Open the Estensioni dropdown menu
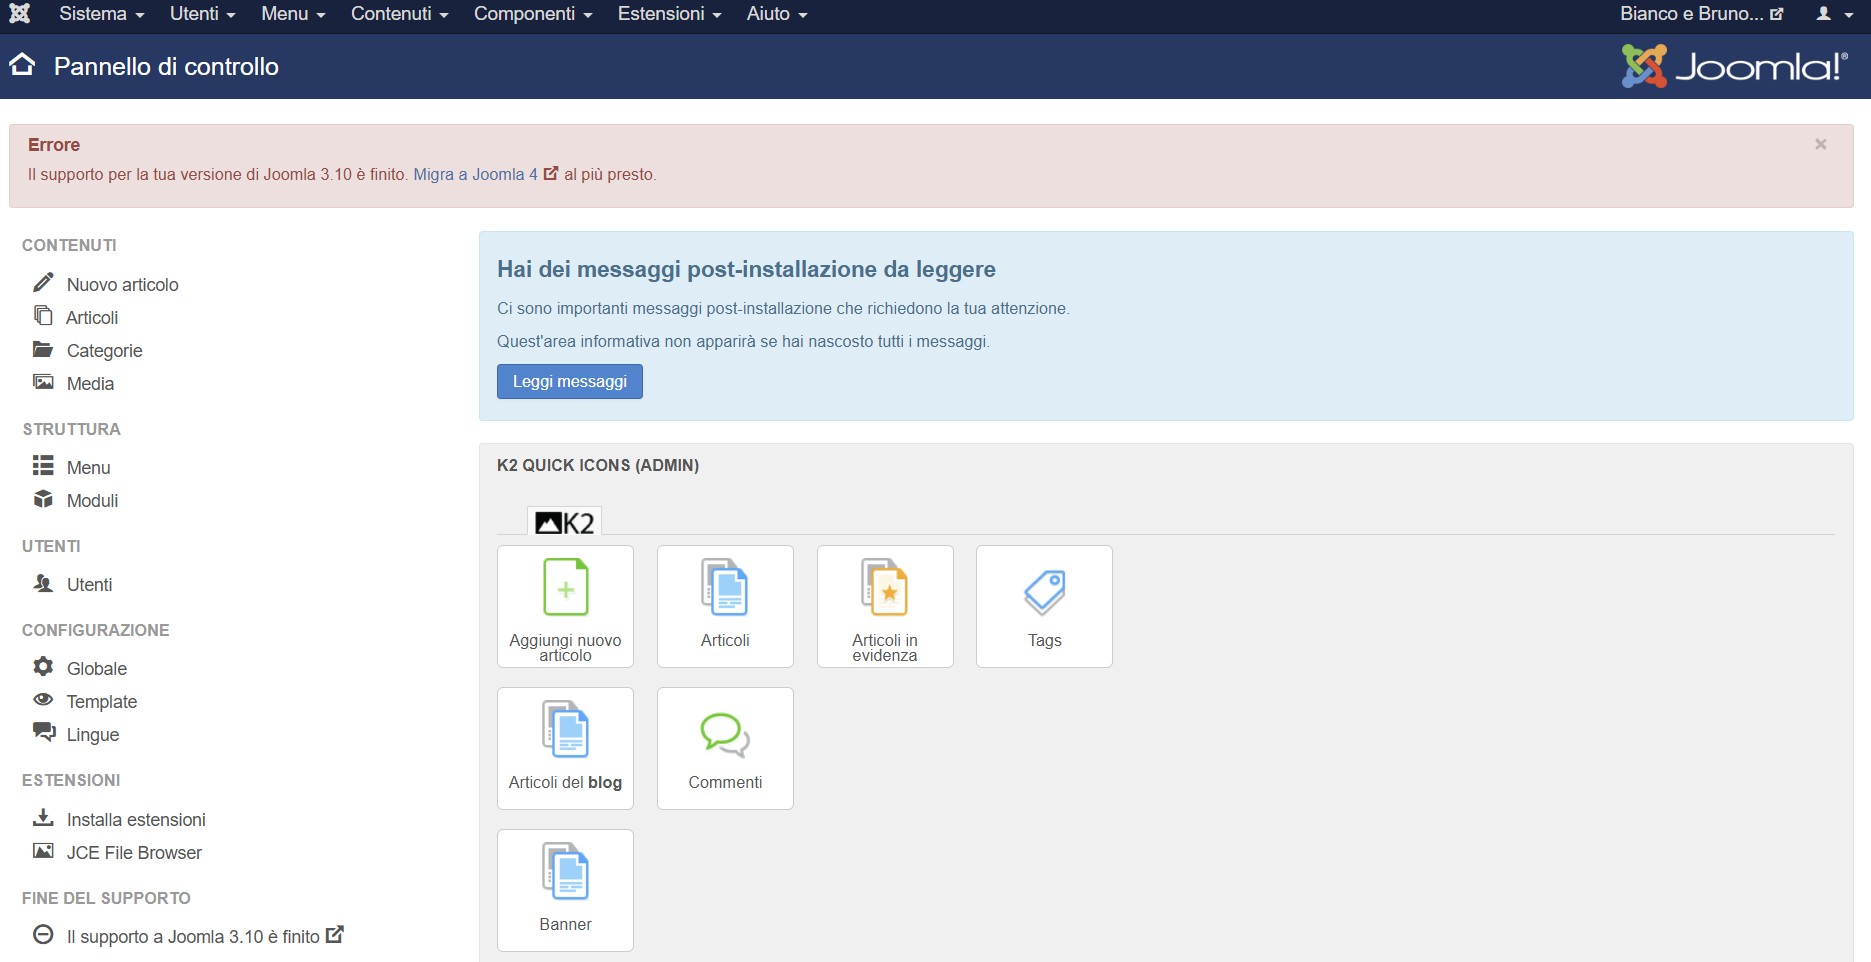1871x962 pixels. coord(670,14)
